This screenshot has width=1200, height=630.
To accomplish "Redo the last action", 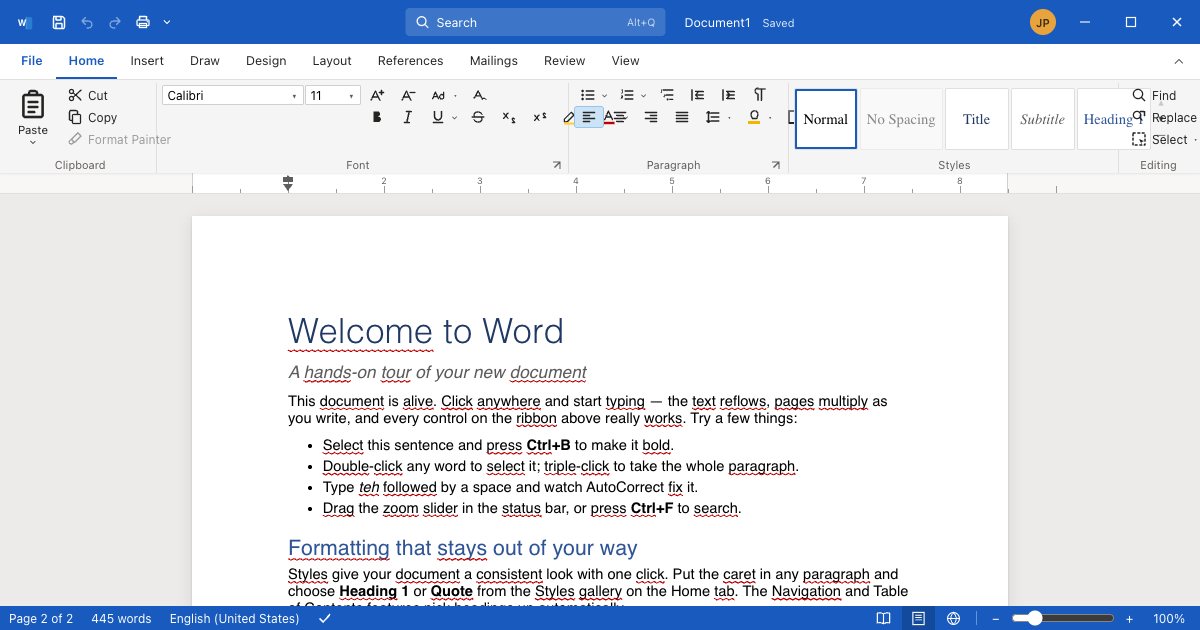I will point(115,22).
